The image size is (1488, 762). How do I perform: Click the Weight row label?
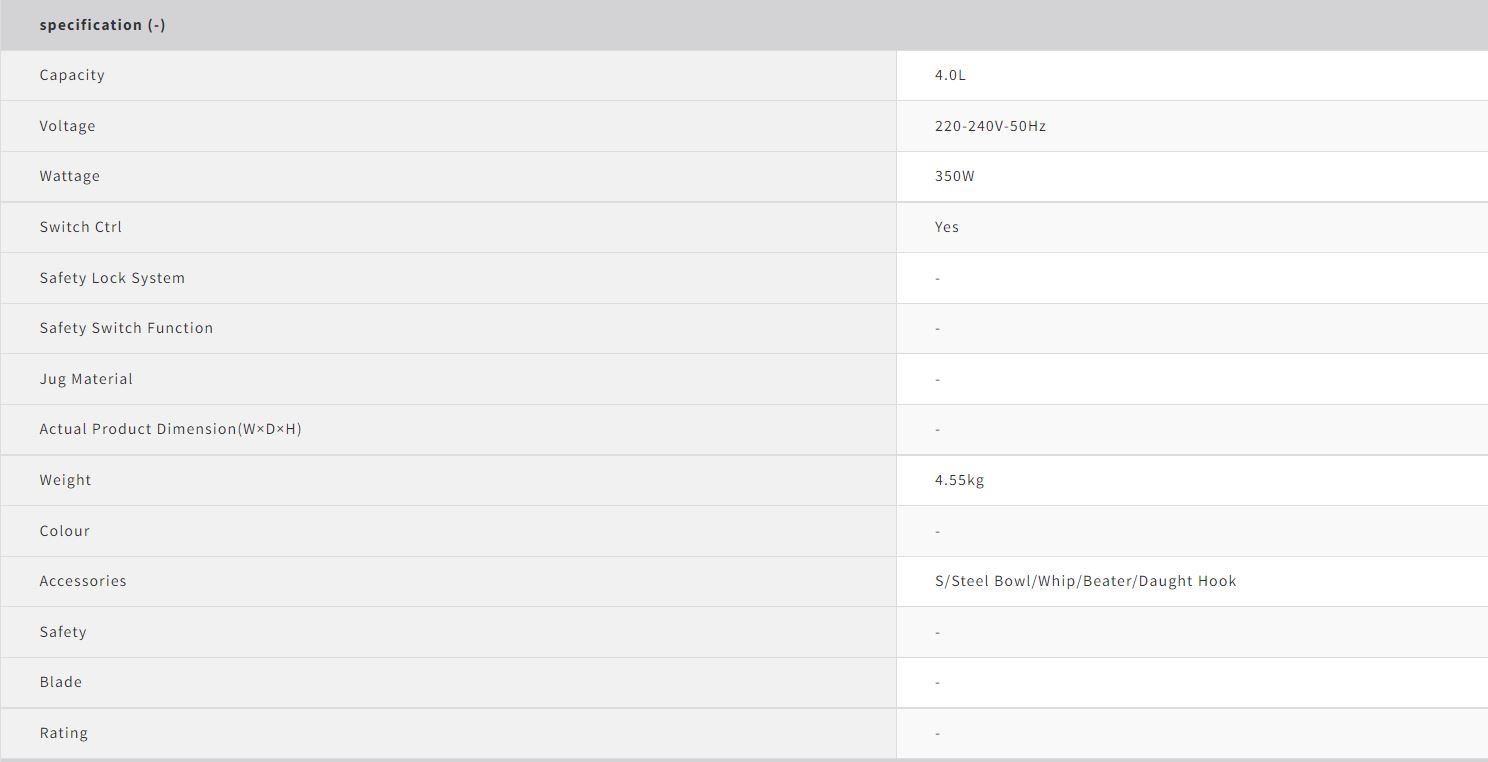click(x=65, y=480)
